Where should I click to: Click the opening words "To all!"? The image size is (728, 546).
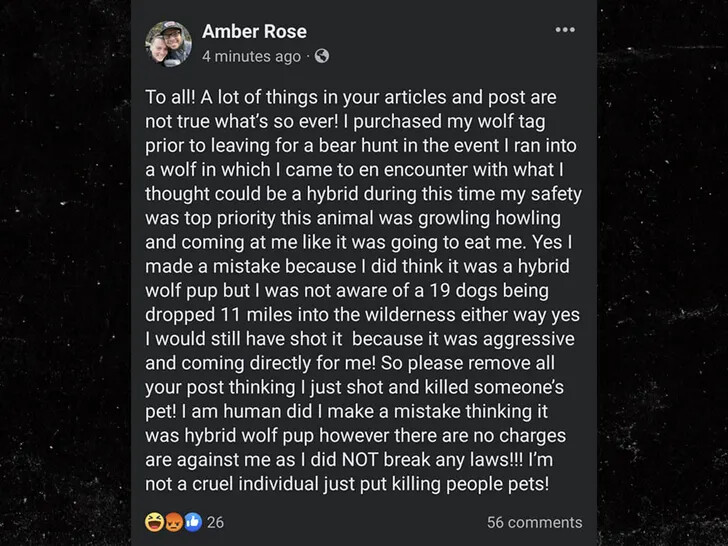(x=170, y=97)
